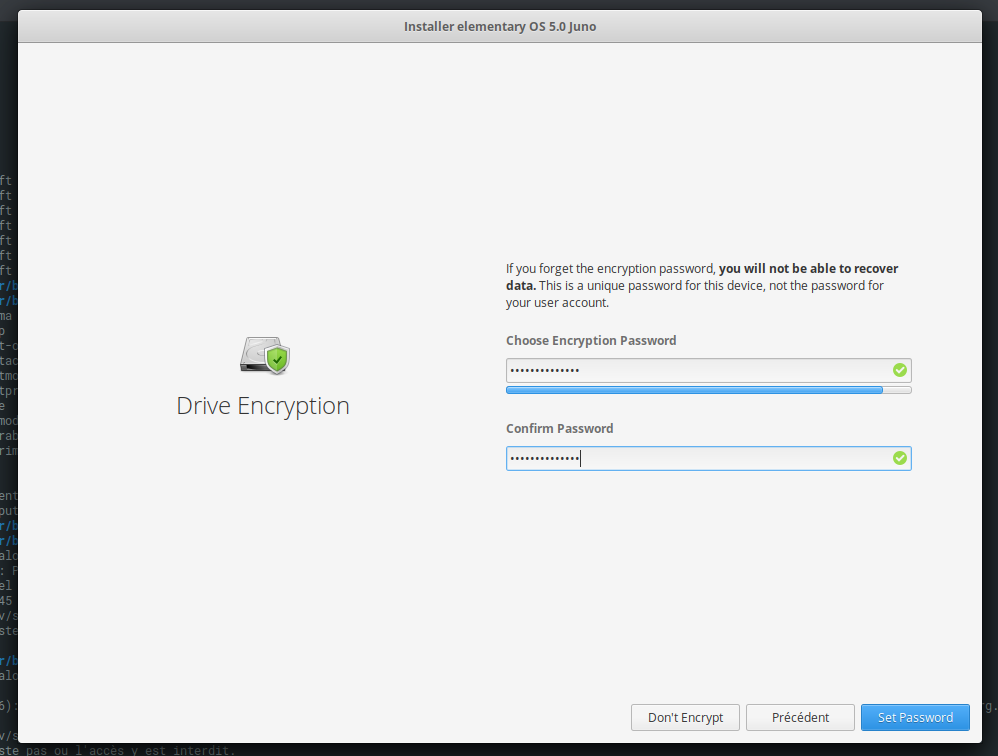The width and height of the screenshot is (998, 756).
Task: Go back with the Précédent button
Action: [x=800, y=717]
